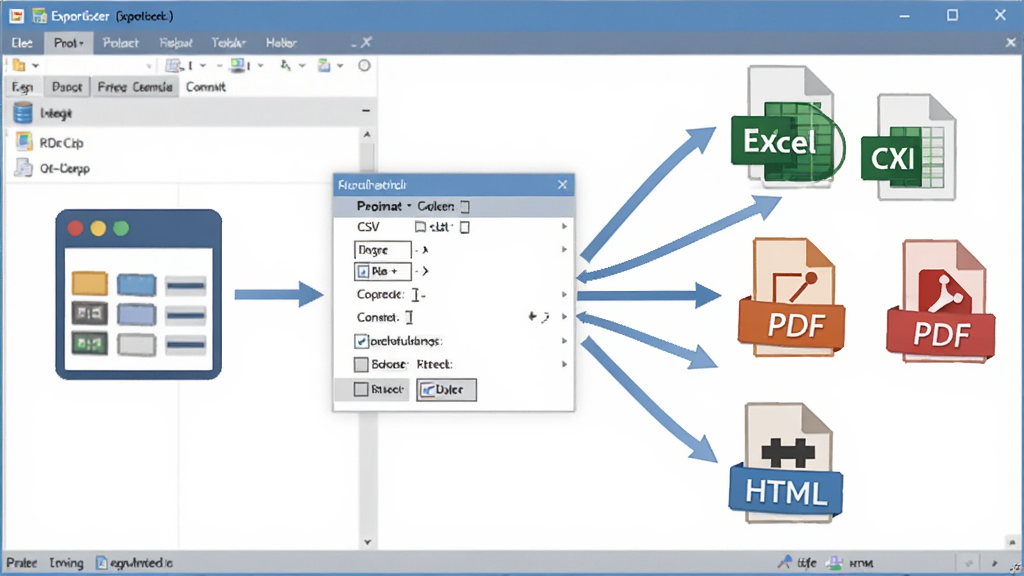The image size is (1024, 576).
Task: Click the round circle icon in the toolbar
Action: 364,65
